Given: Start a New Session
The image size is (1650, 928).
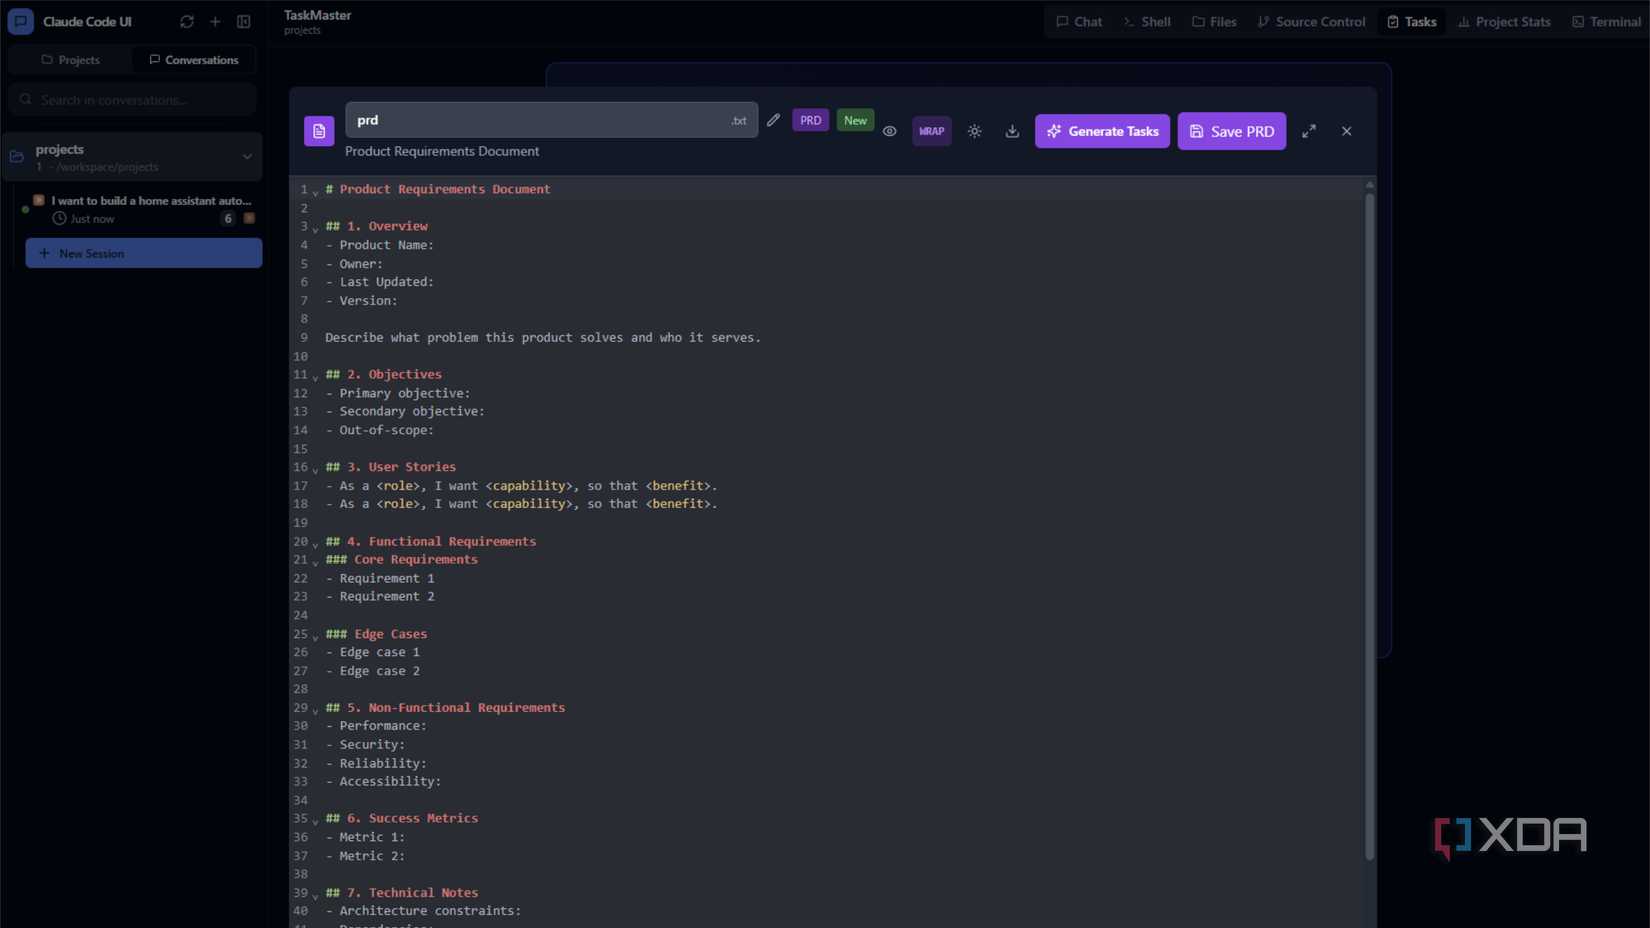Looking at the screenshot, I should (x=144, y=253).
